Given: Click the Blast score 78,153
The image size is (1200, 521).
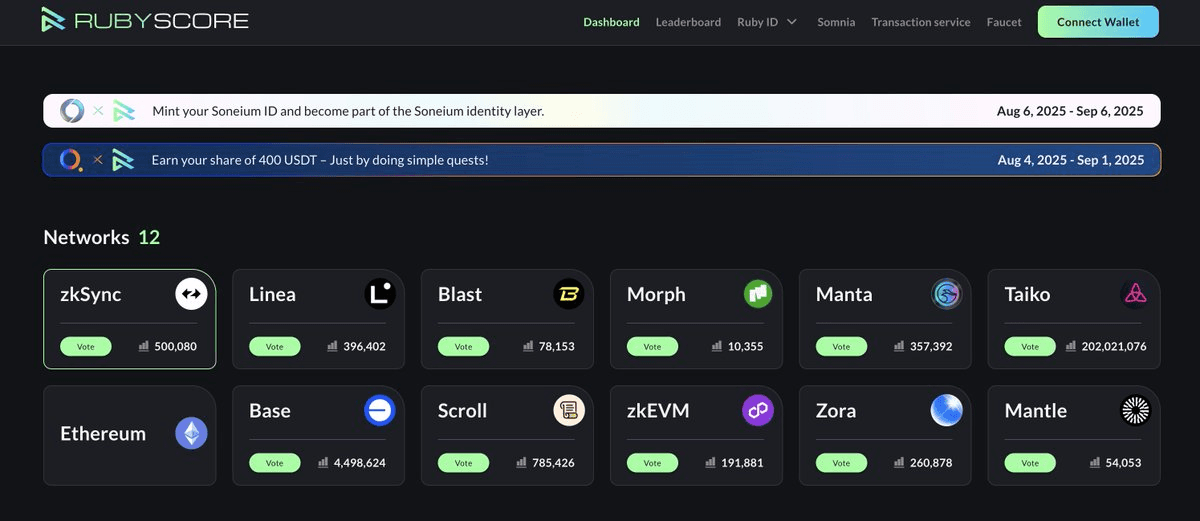Looking at the screenshot, I should (555, 346).
